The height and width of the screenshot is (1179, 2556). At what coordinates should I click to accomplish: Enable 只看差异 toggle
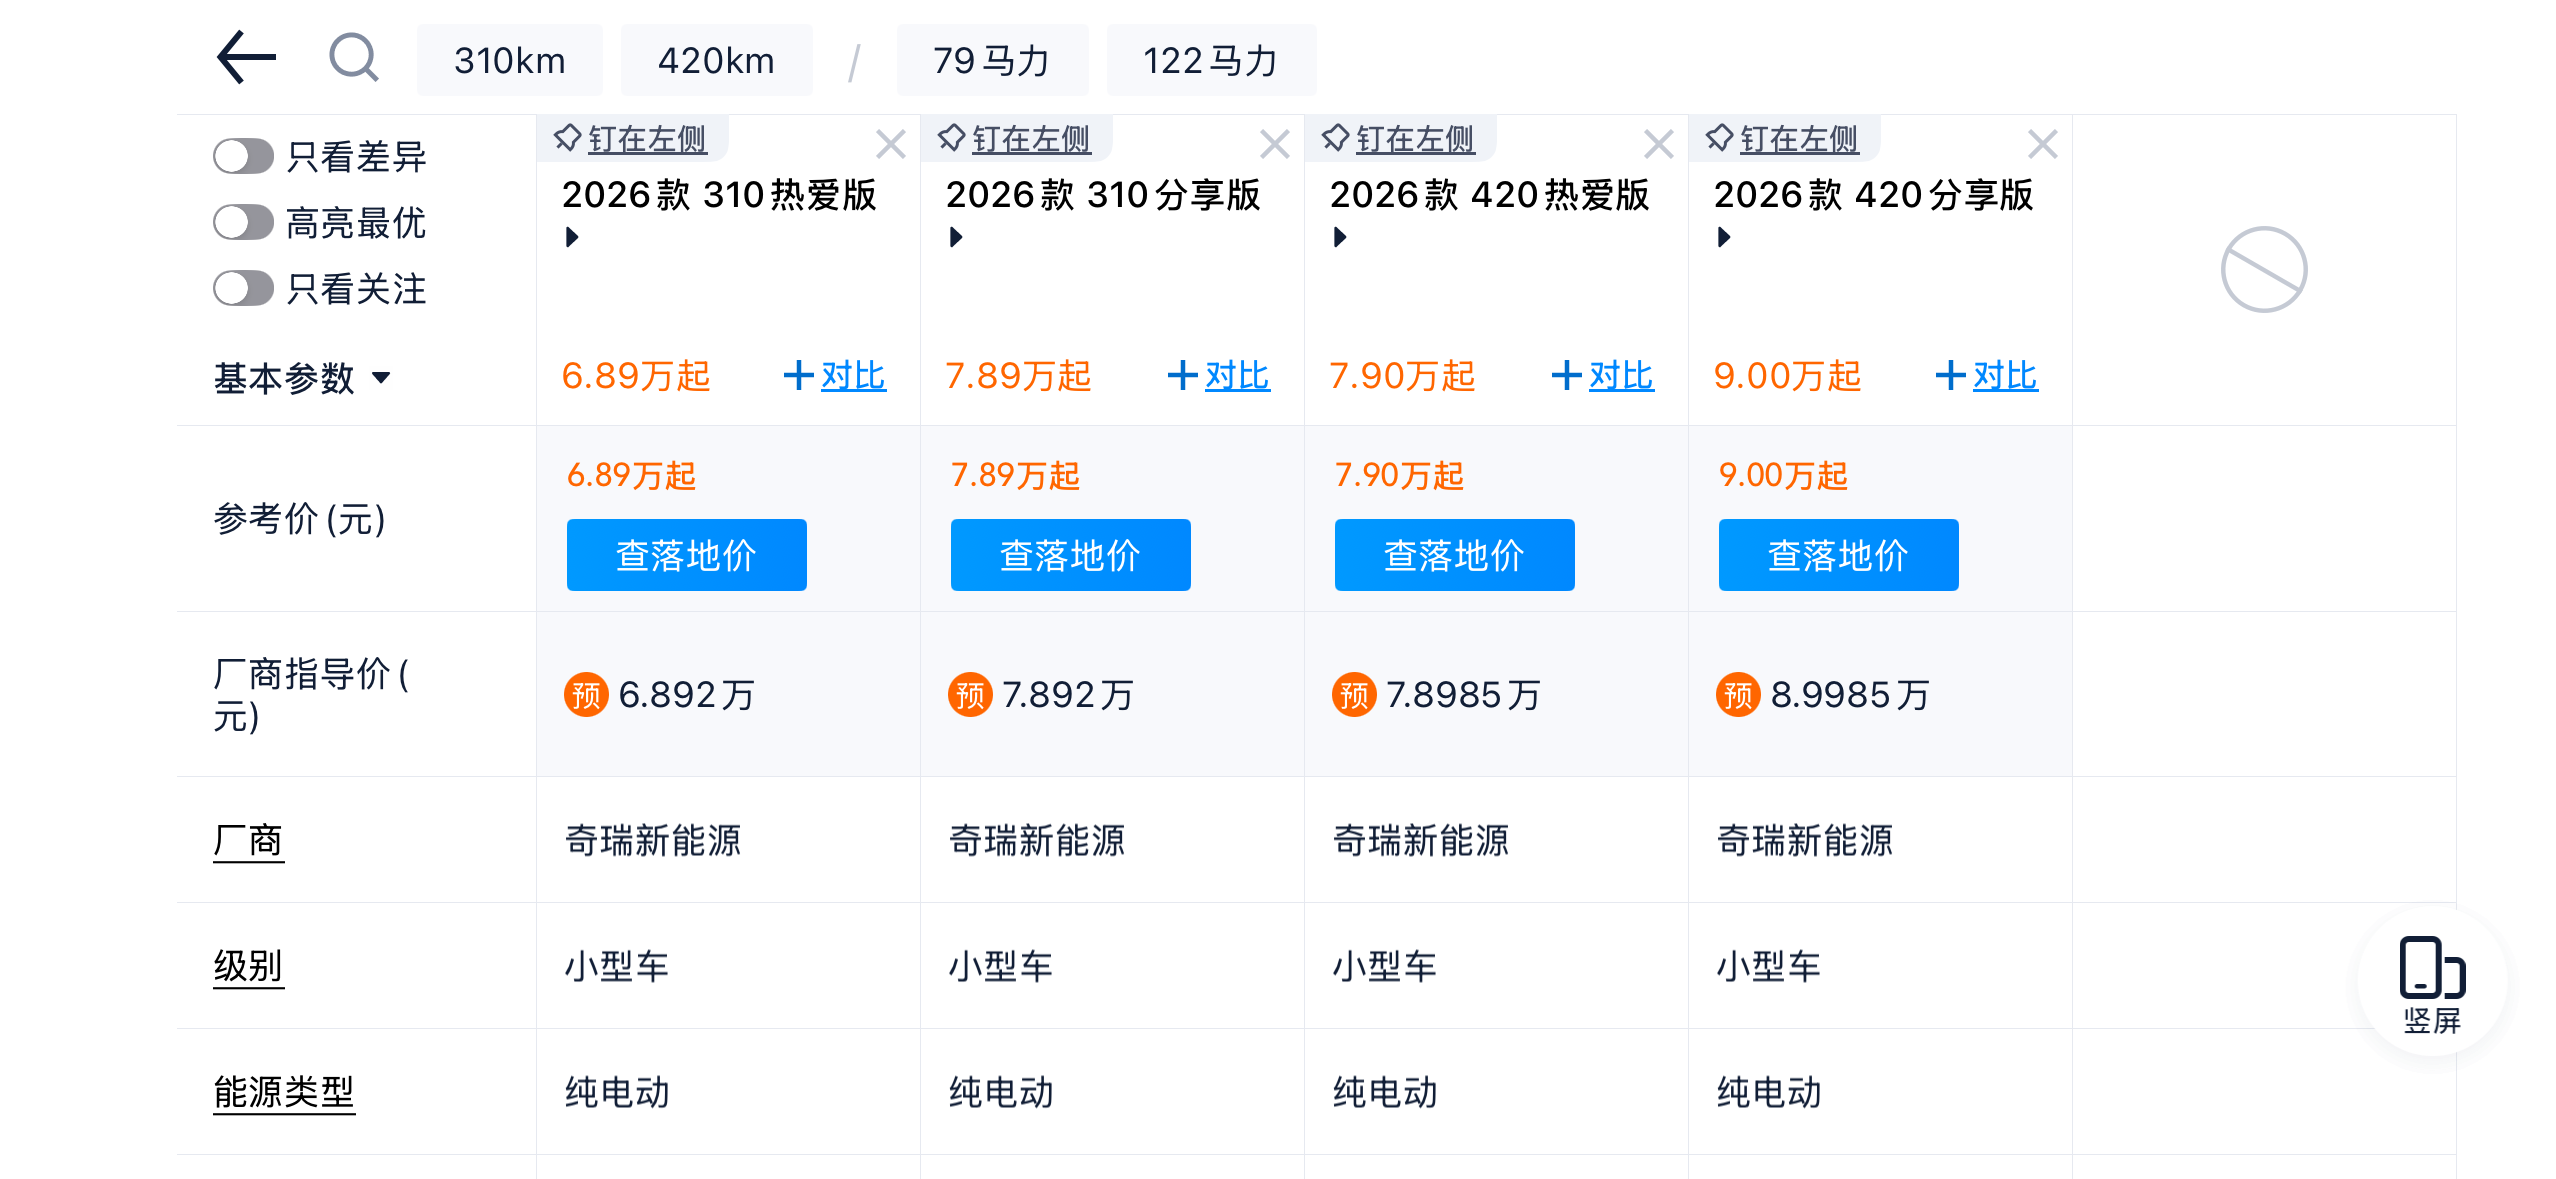click(243, 156)
